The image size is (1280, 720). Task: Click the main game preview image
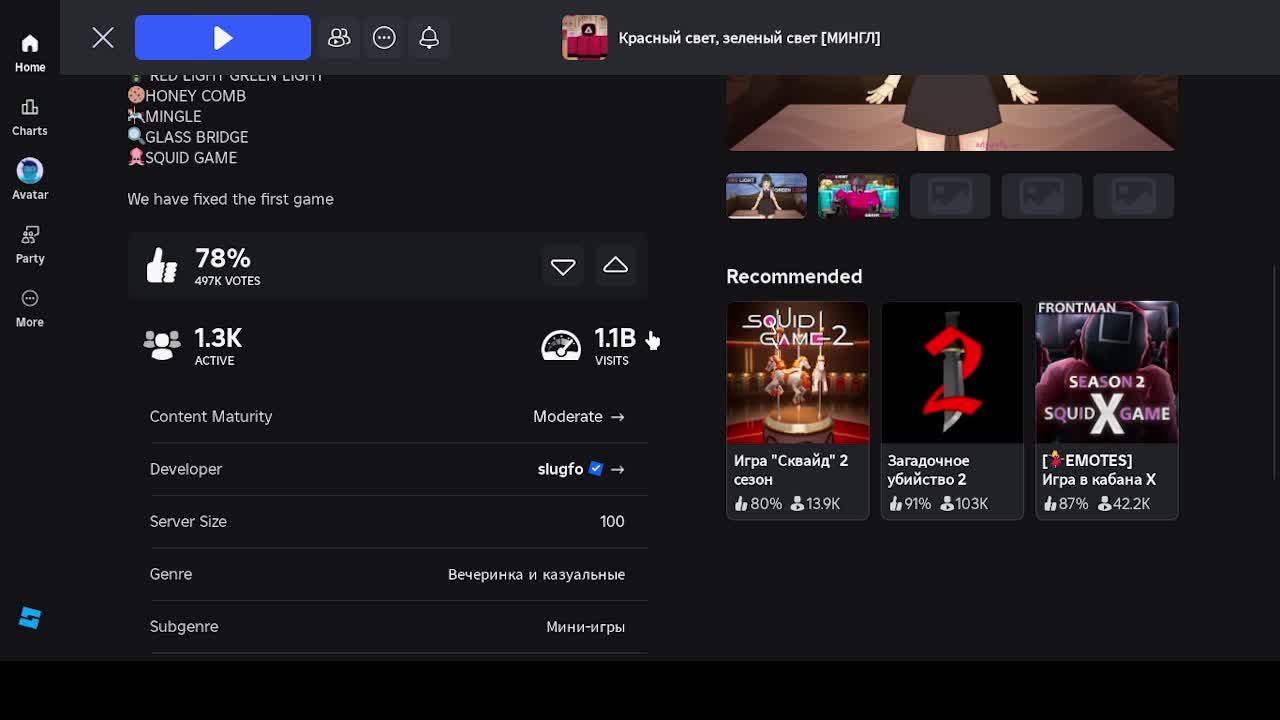[952, 112]
